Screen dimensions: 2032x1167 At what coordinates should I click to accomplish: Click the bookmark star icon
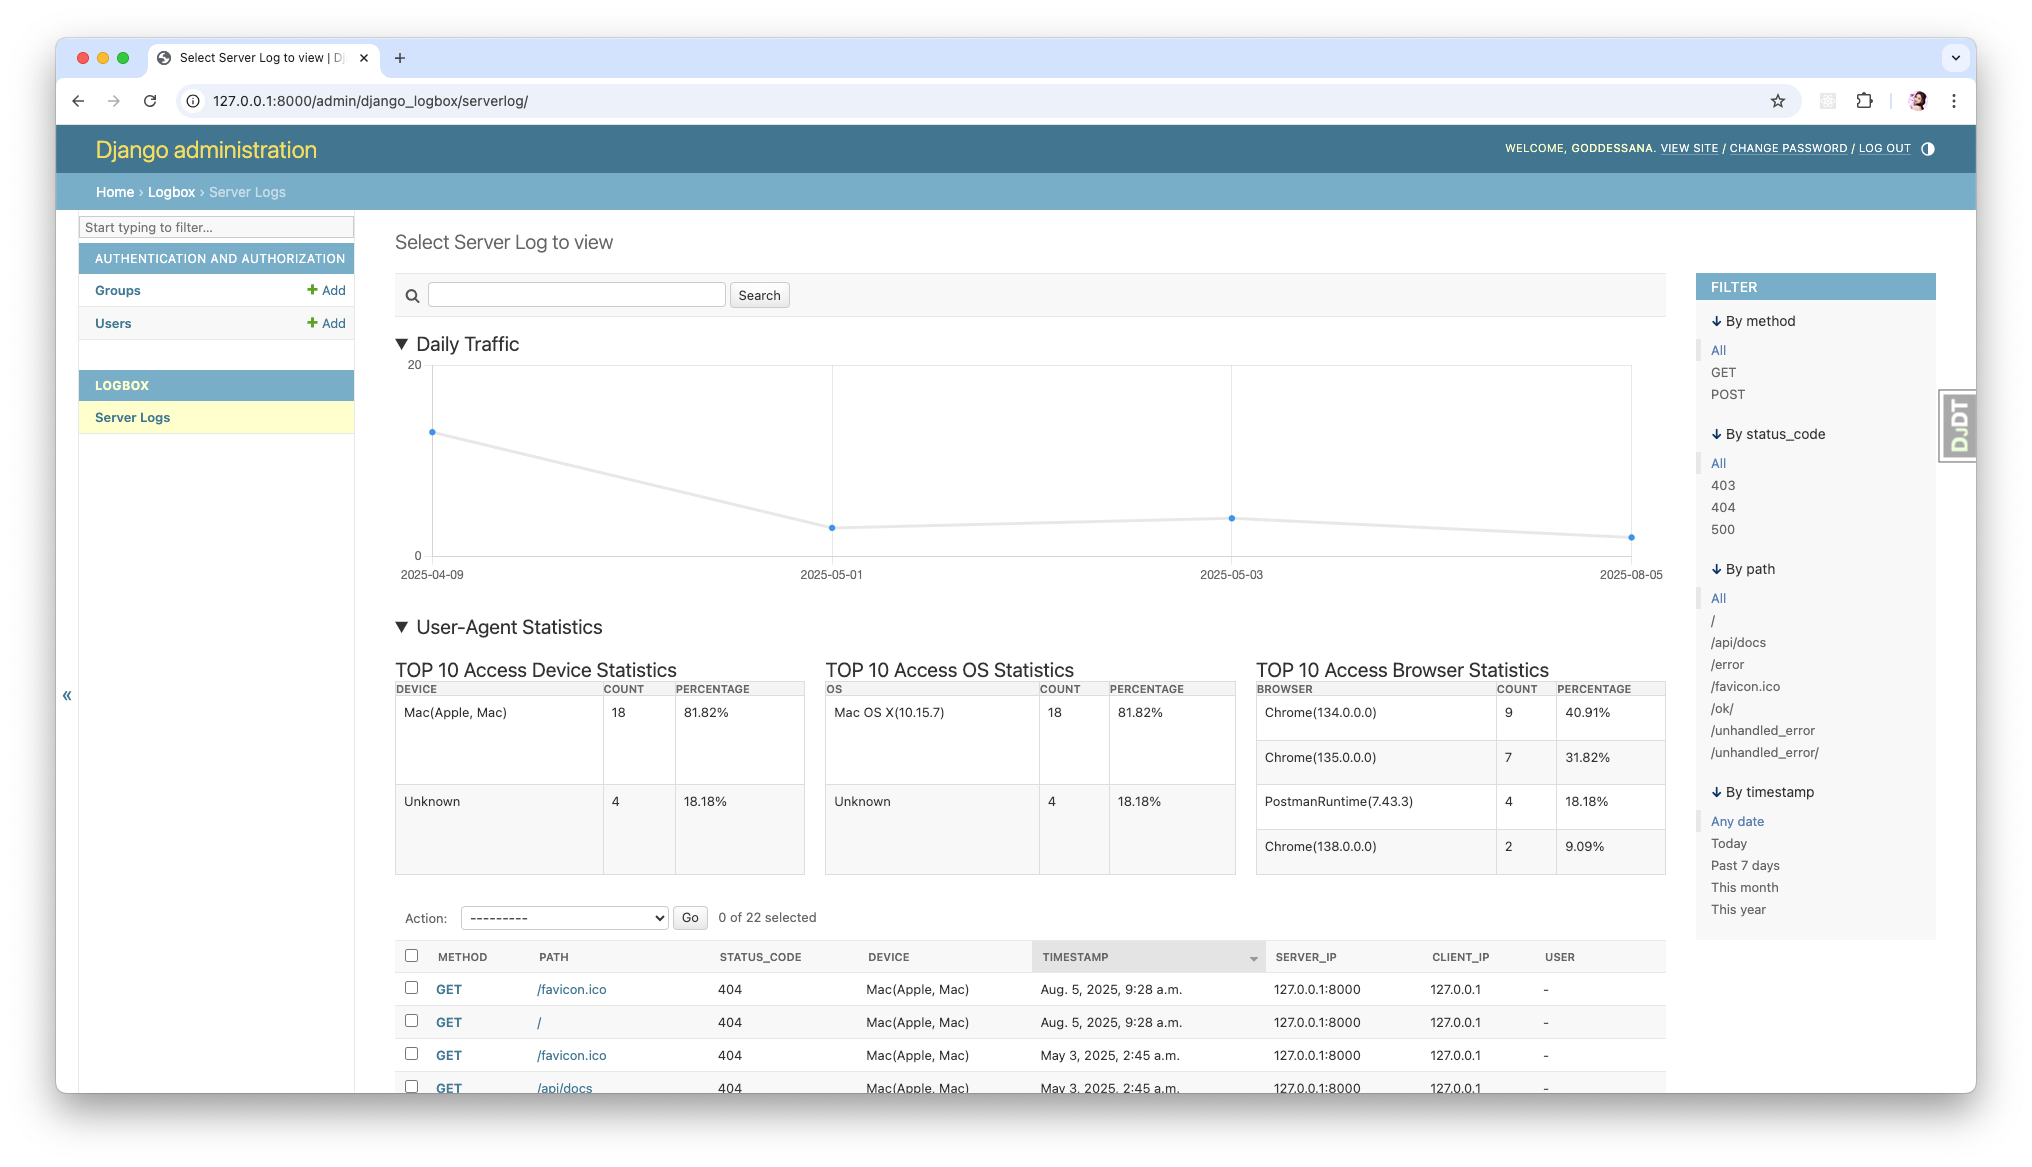1777,101
